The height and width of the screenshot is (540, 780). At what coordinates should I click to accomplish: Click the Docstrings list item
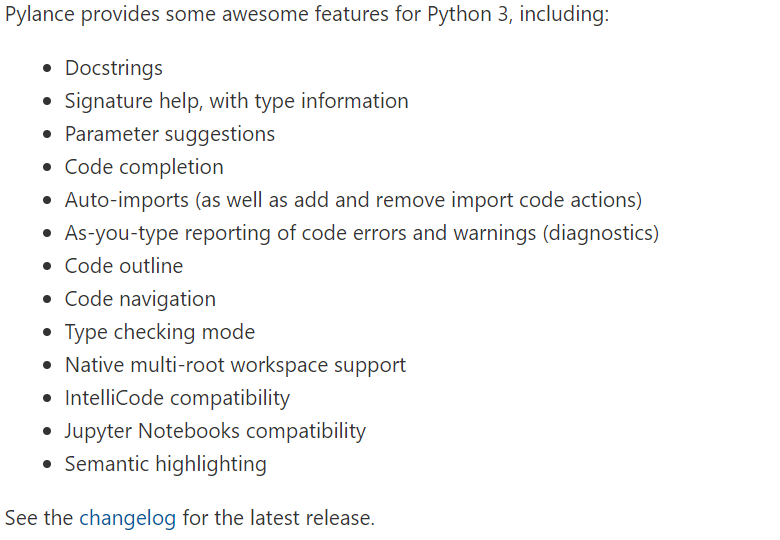tap(114, 69)
